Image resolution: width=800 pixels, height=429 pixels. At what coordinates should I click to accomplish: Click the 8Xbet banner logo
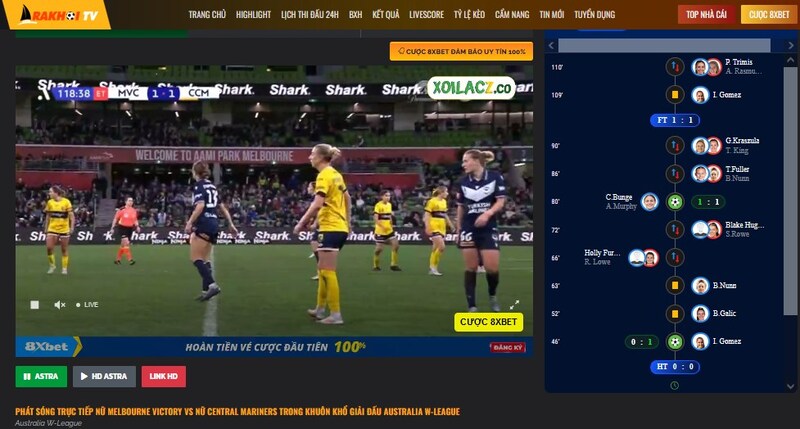click(48, 346)
